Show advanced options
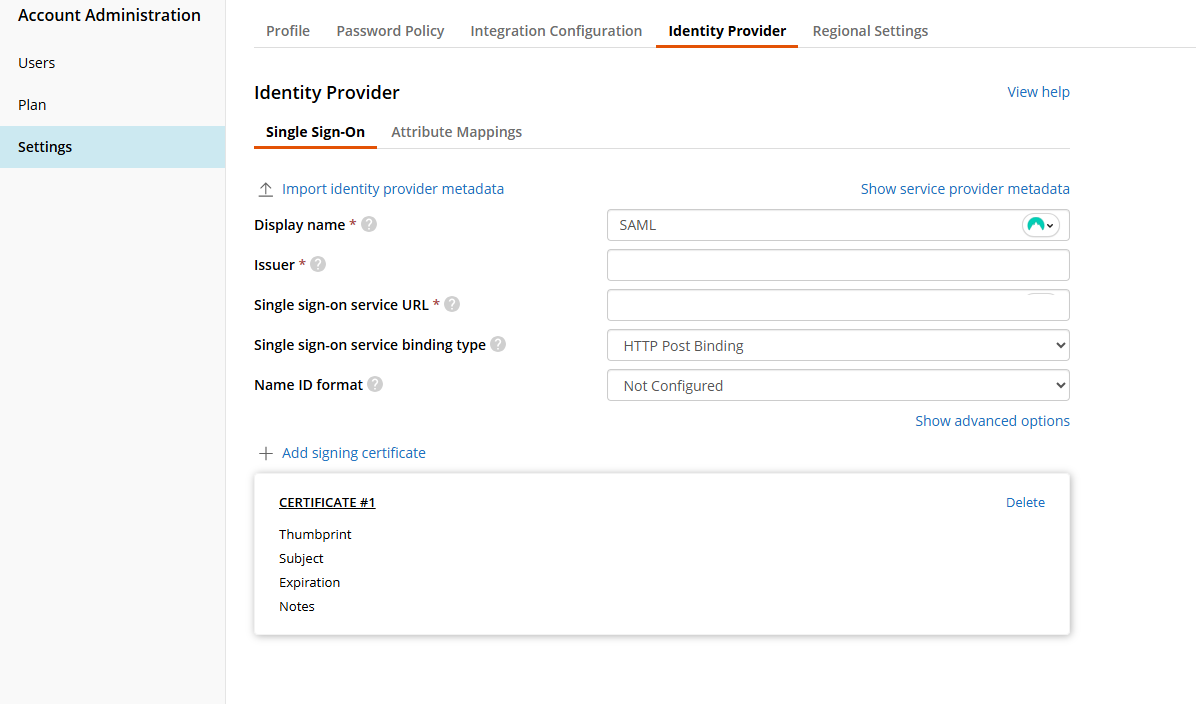The width and height of the screenshot is (1196, 704). pos(992,421)
